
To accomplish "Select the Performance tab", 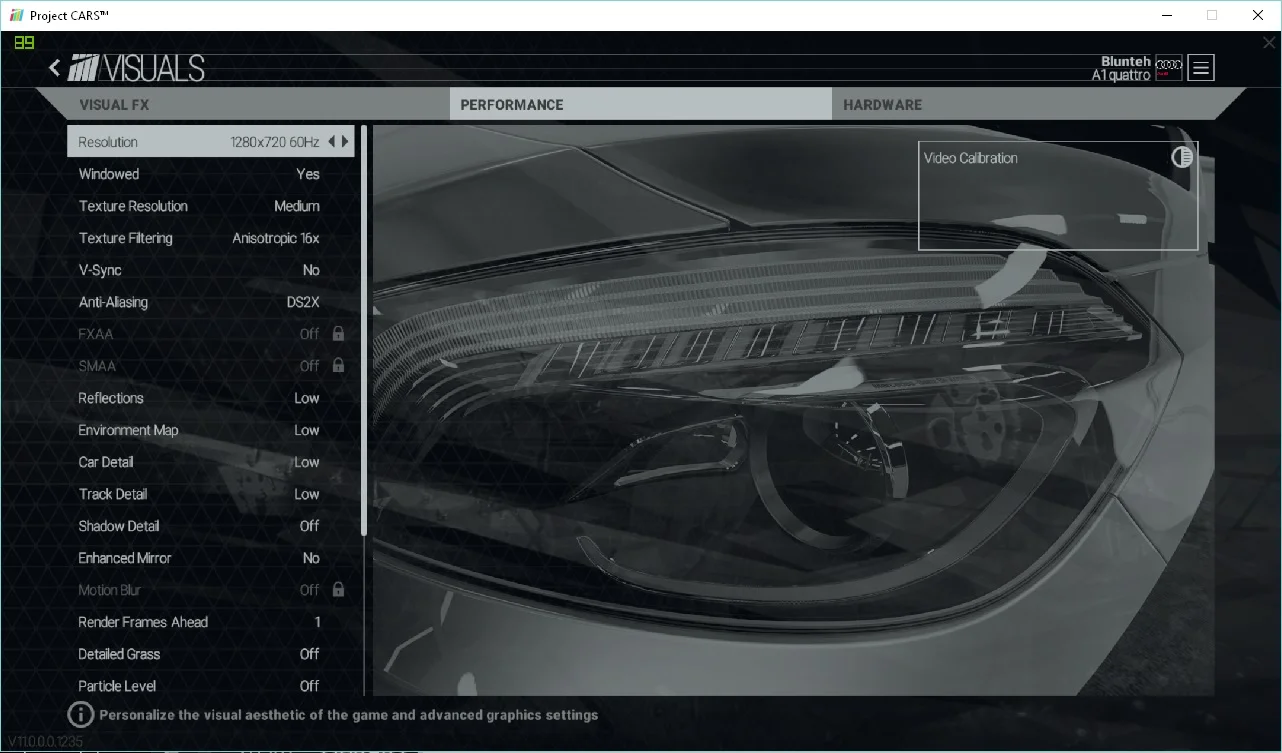I will pos(640,104).
